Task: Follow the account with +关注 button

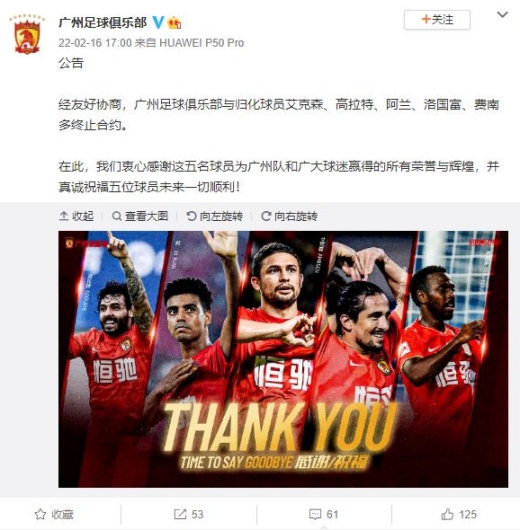Action: (437, 20)
